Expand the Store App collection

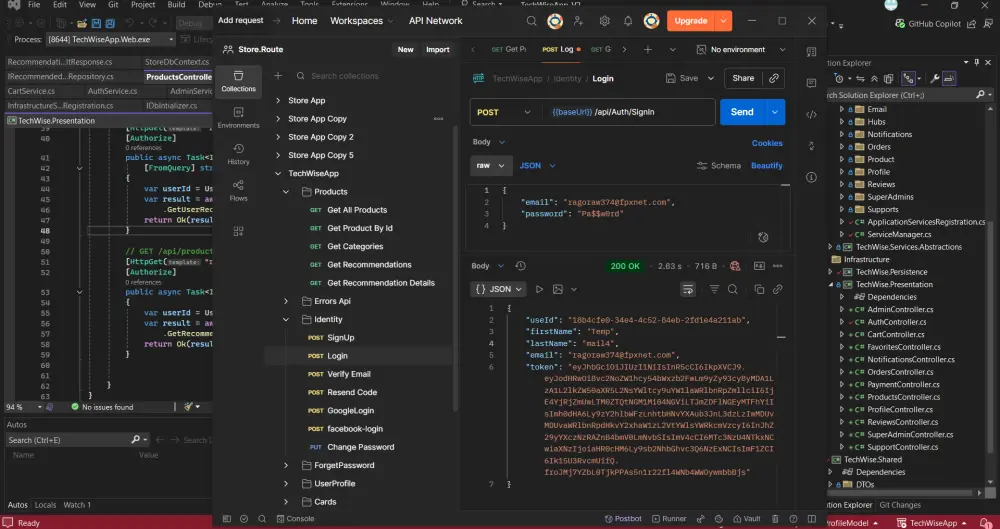tap(278, 101)
